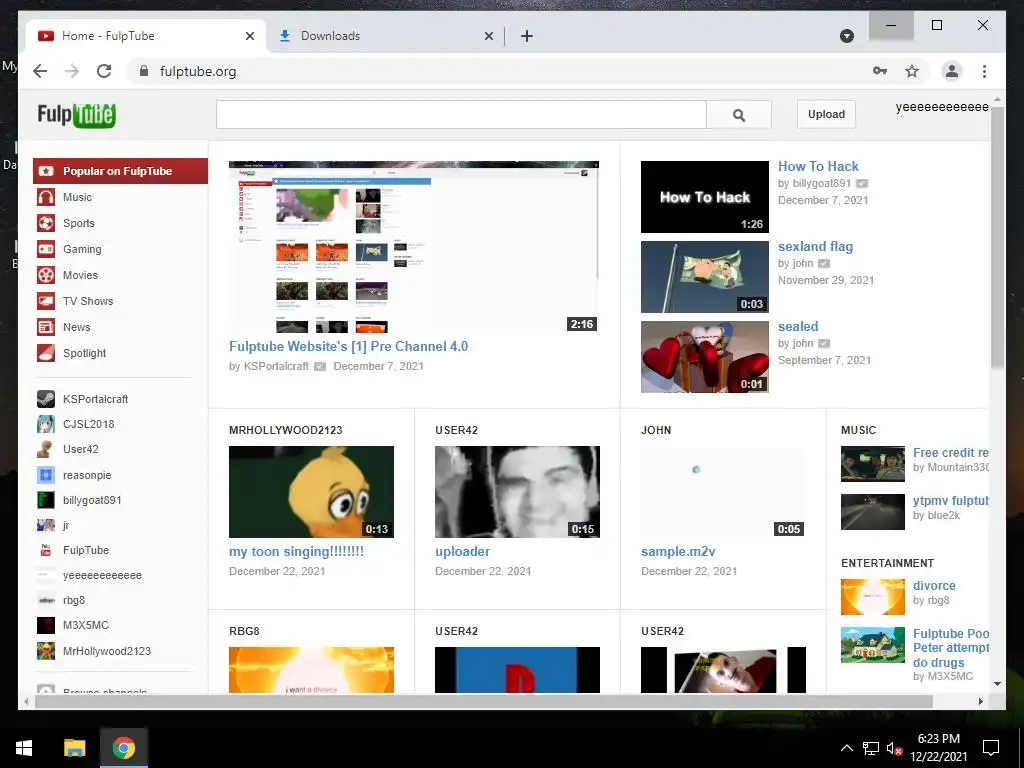Viewport: 1024px width, 768px height.
Task: Open File Explorer from taskbar
Action: coord(74,748)
